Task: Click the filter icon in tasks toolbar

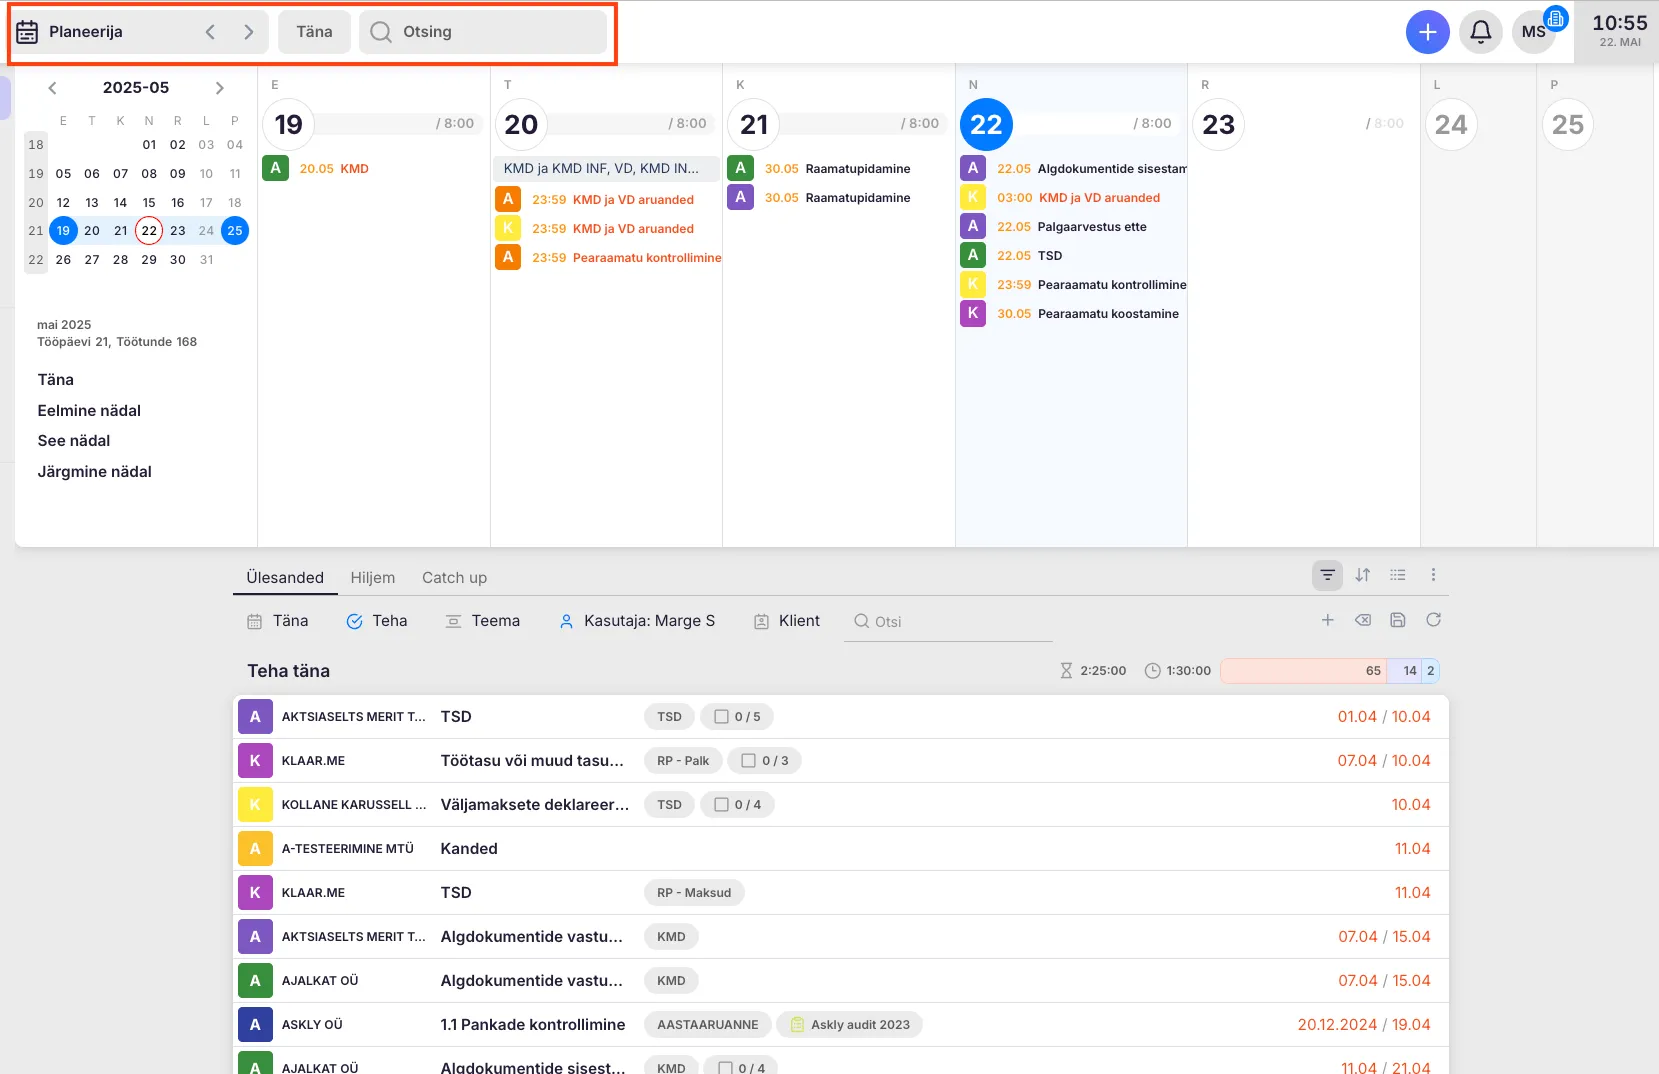Action: click(1327, 575)
